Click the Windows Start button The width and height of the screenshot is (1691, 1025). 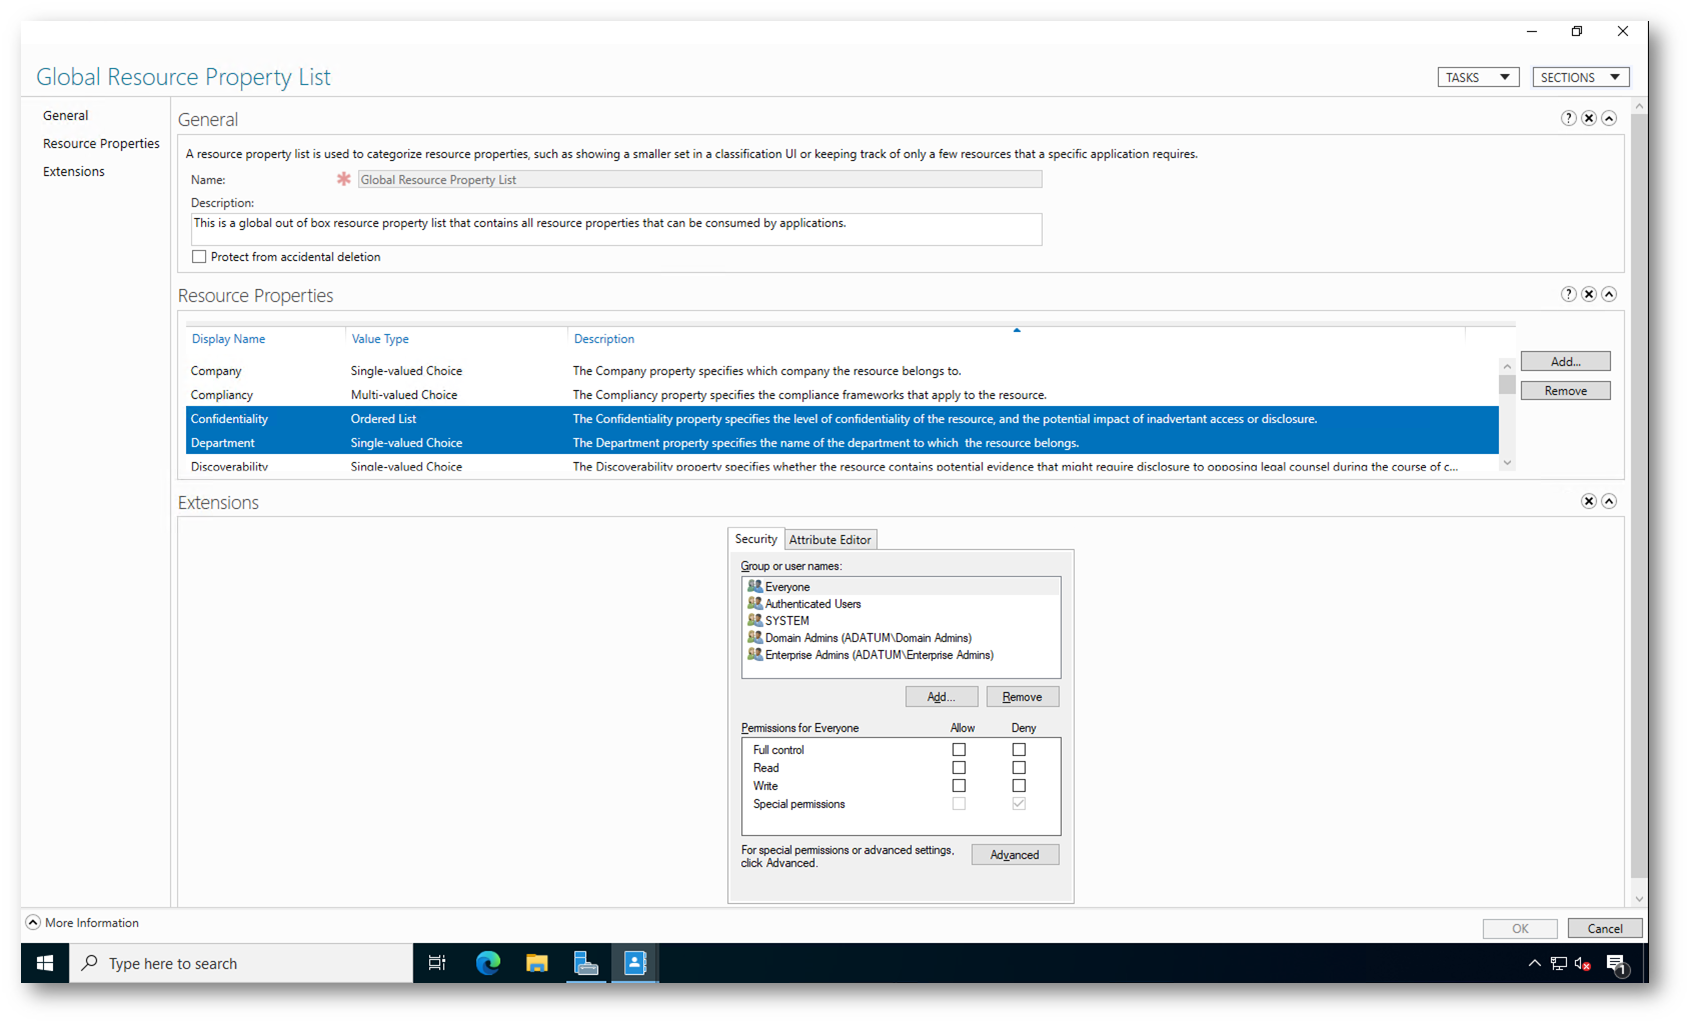tap(45, 963)
